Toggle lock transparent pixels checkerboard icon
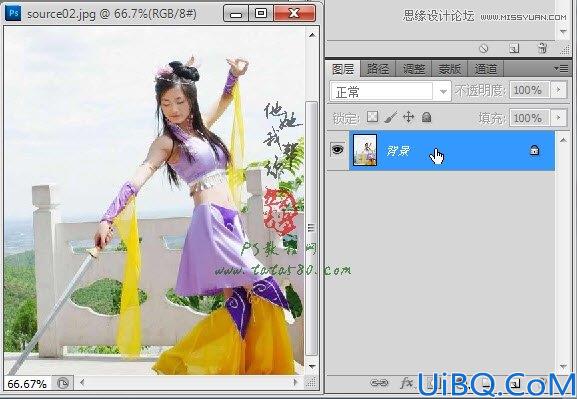 (372, 117)
